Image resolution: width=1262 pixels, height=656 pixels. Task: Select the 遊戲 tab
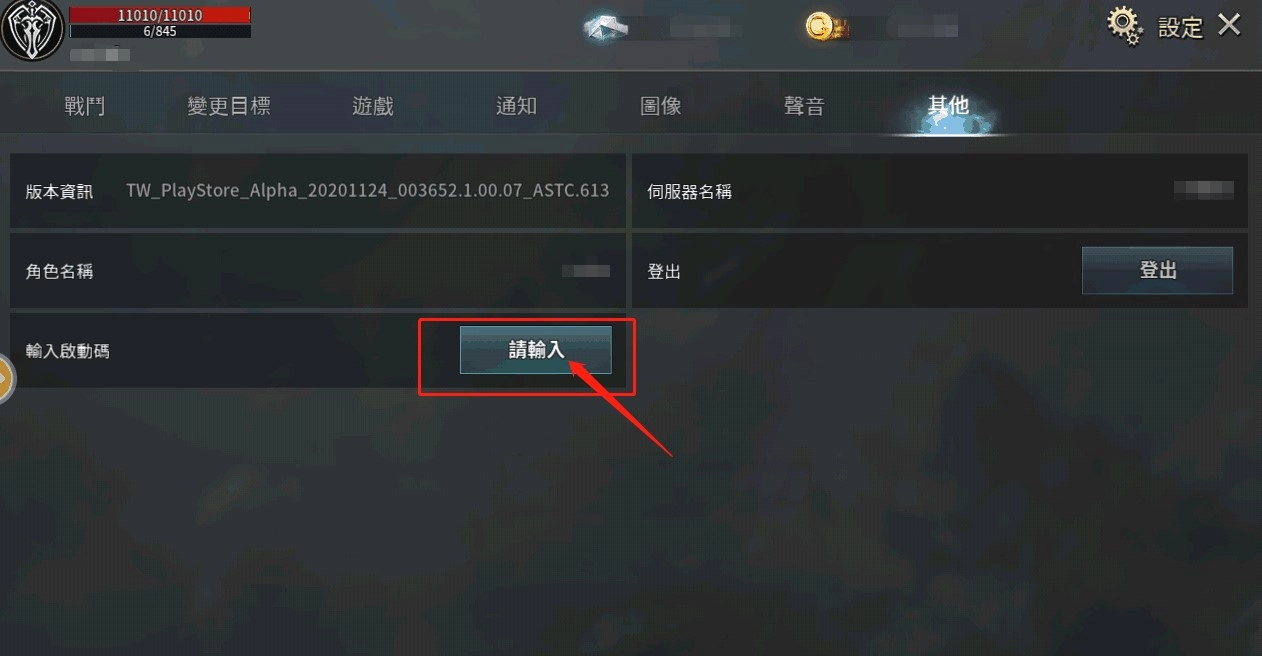[x=373, y=106]
